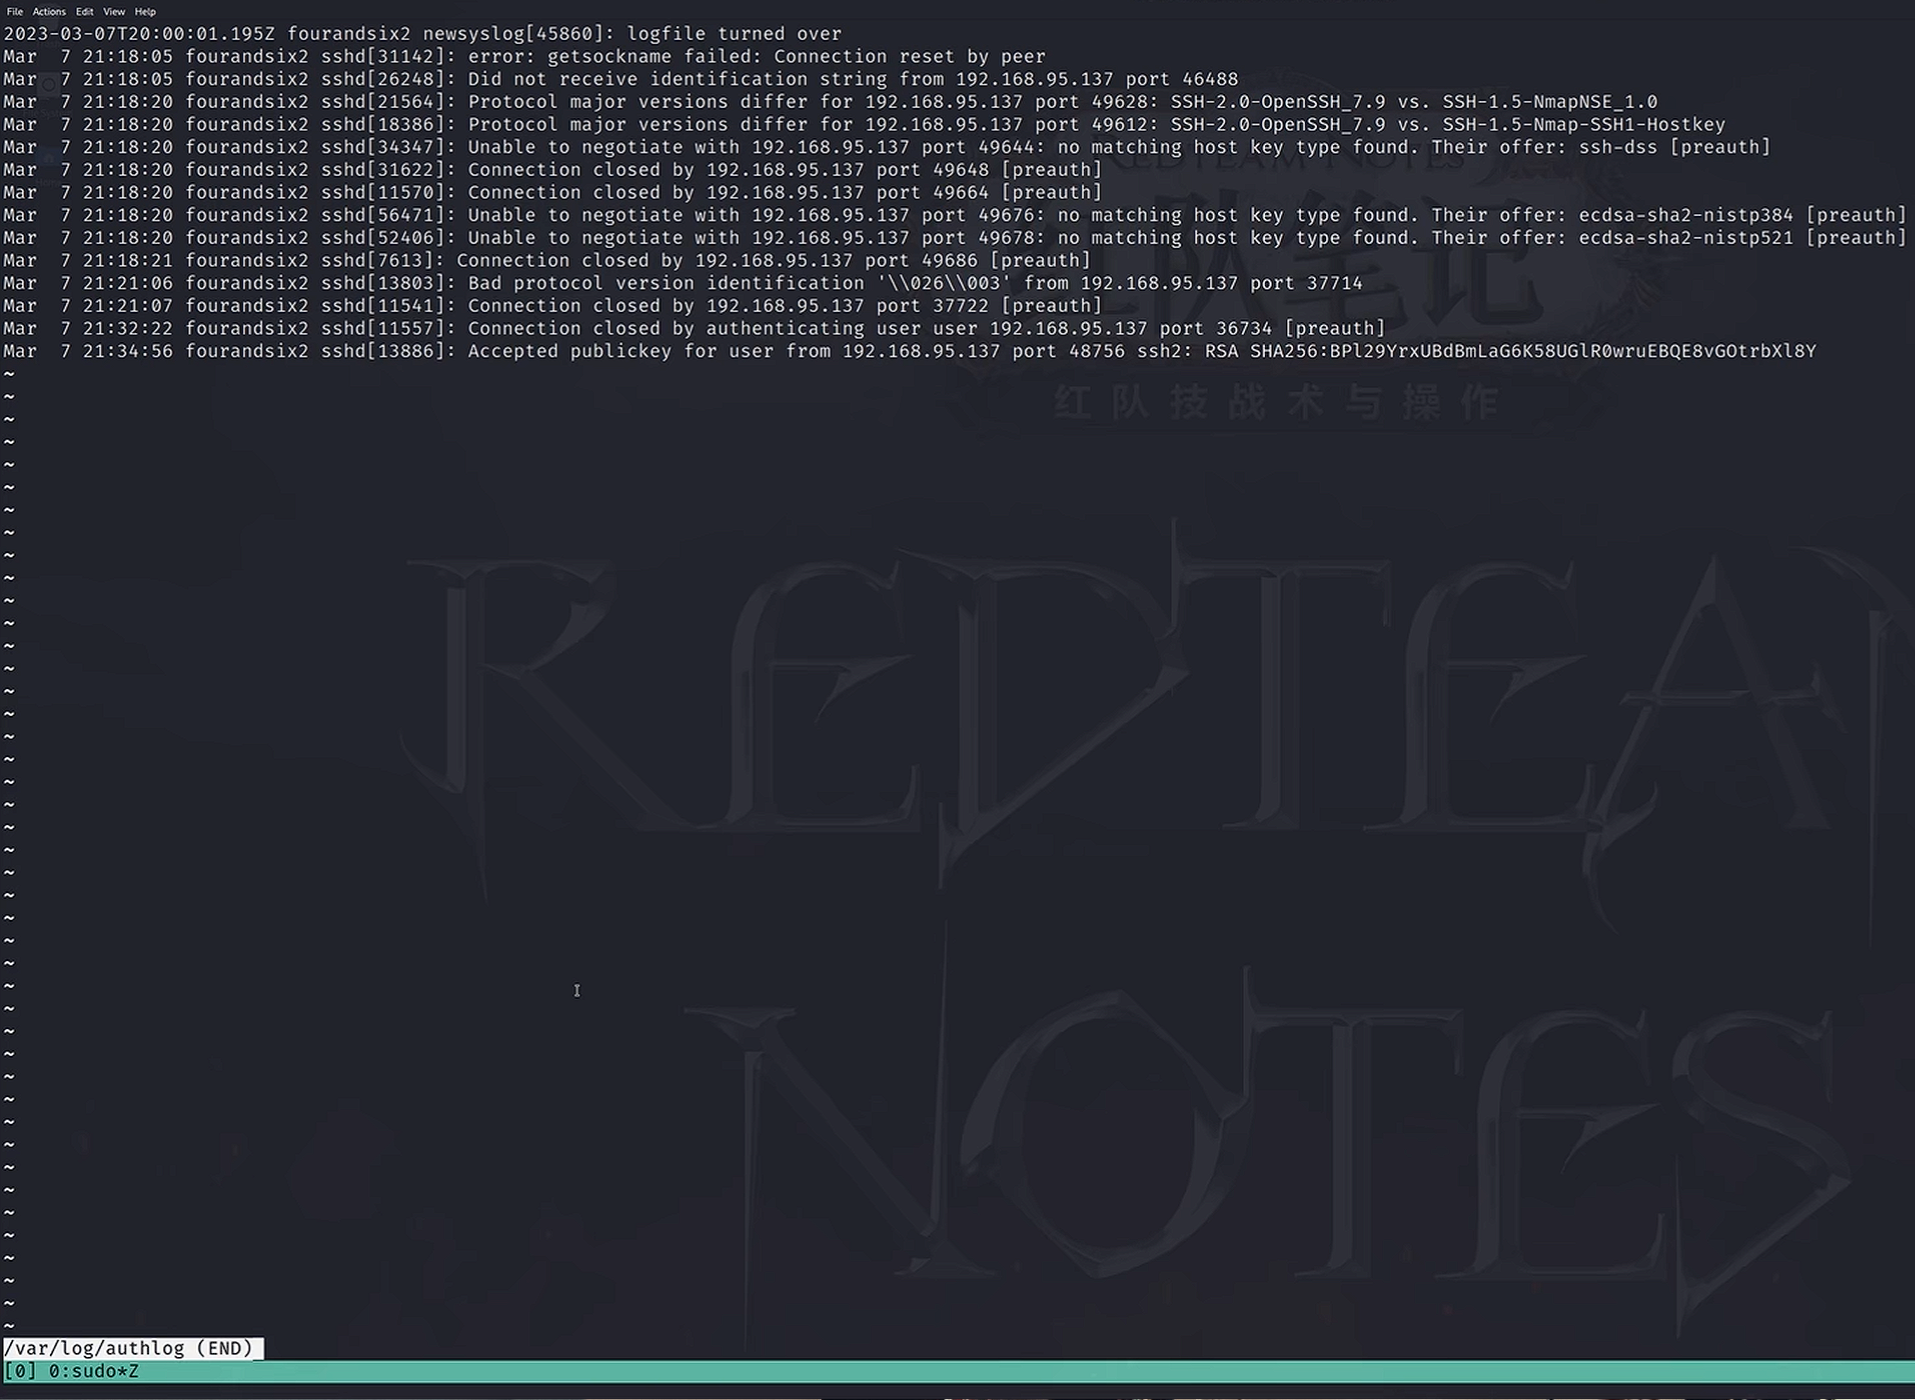Open the Actions menu
The image size is (1915, 1400).
(x=49, y=12)
